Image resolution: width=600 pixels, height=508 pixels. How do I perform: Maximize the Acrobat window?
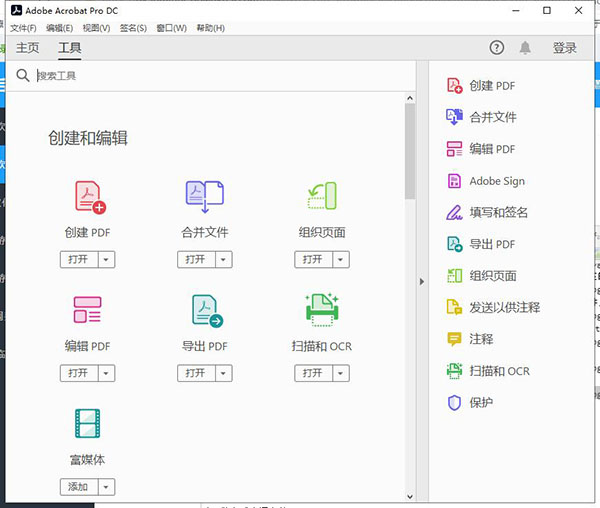click(x=547, y=10)
